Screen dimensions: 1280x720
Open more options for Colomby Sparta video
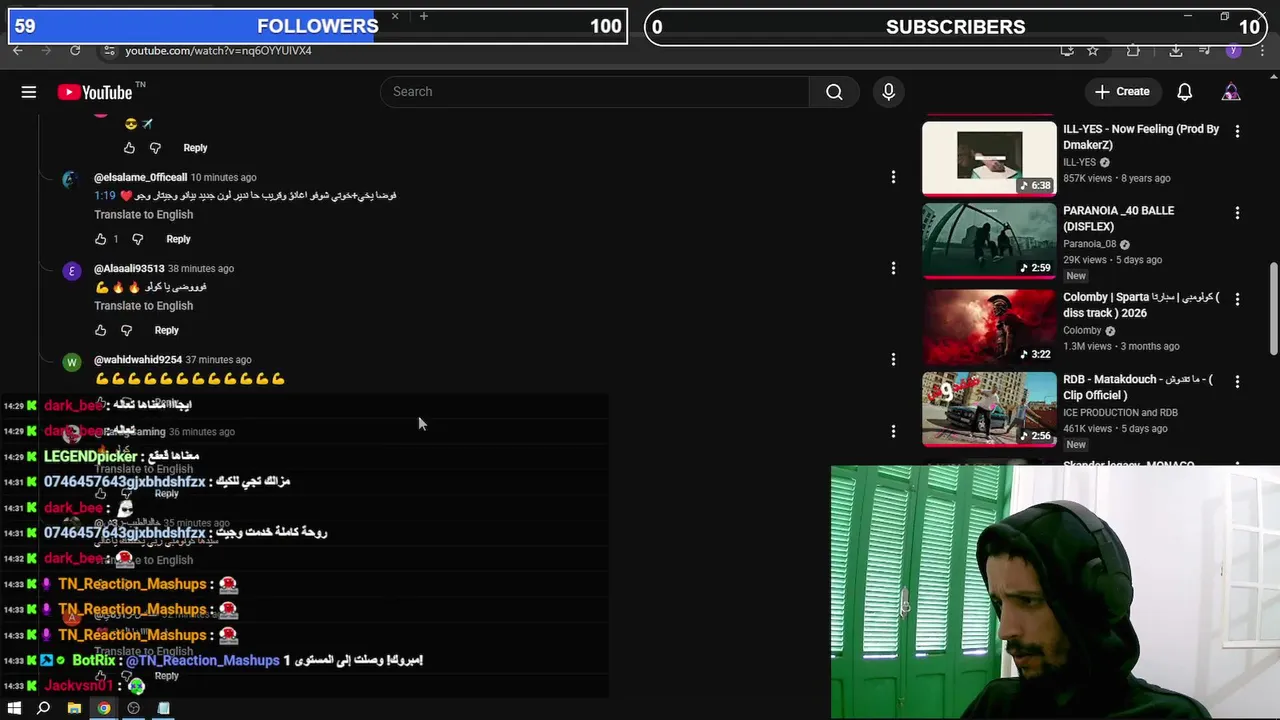pos(1237,299)
